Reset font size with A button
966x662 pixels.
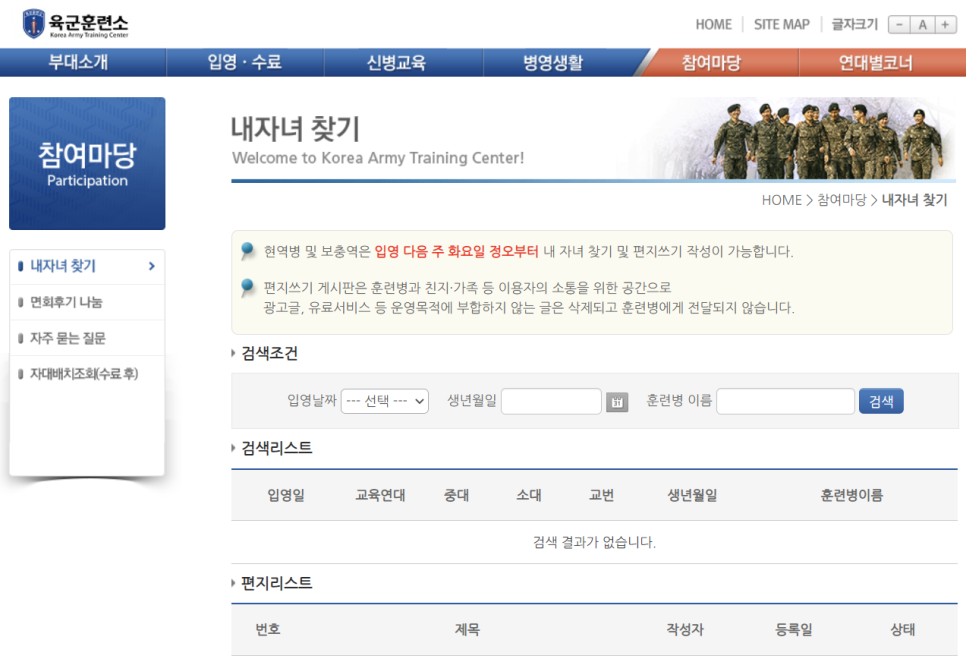tap(922, 25)
